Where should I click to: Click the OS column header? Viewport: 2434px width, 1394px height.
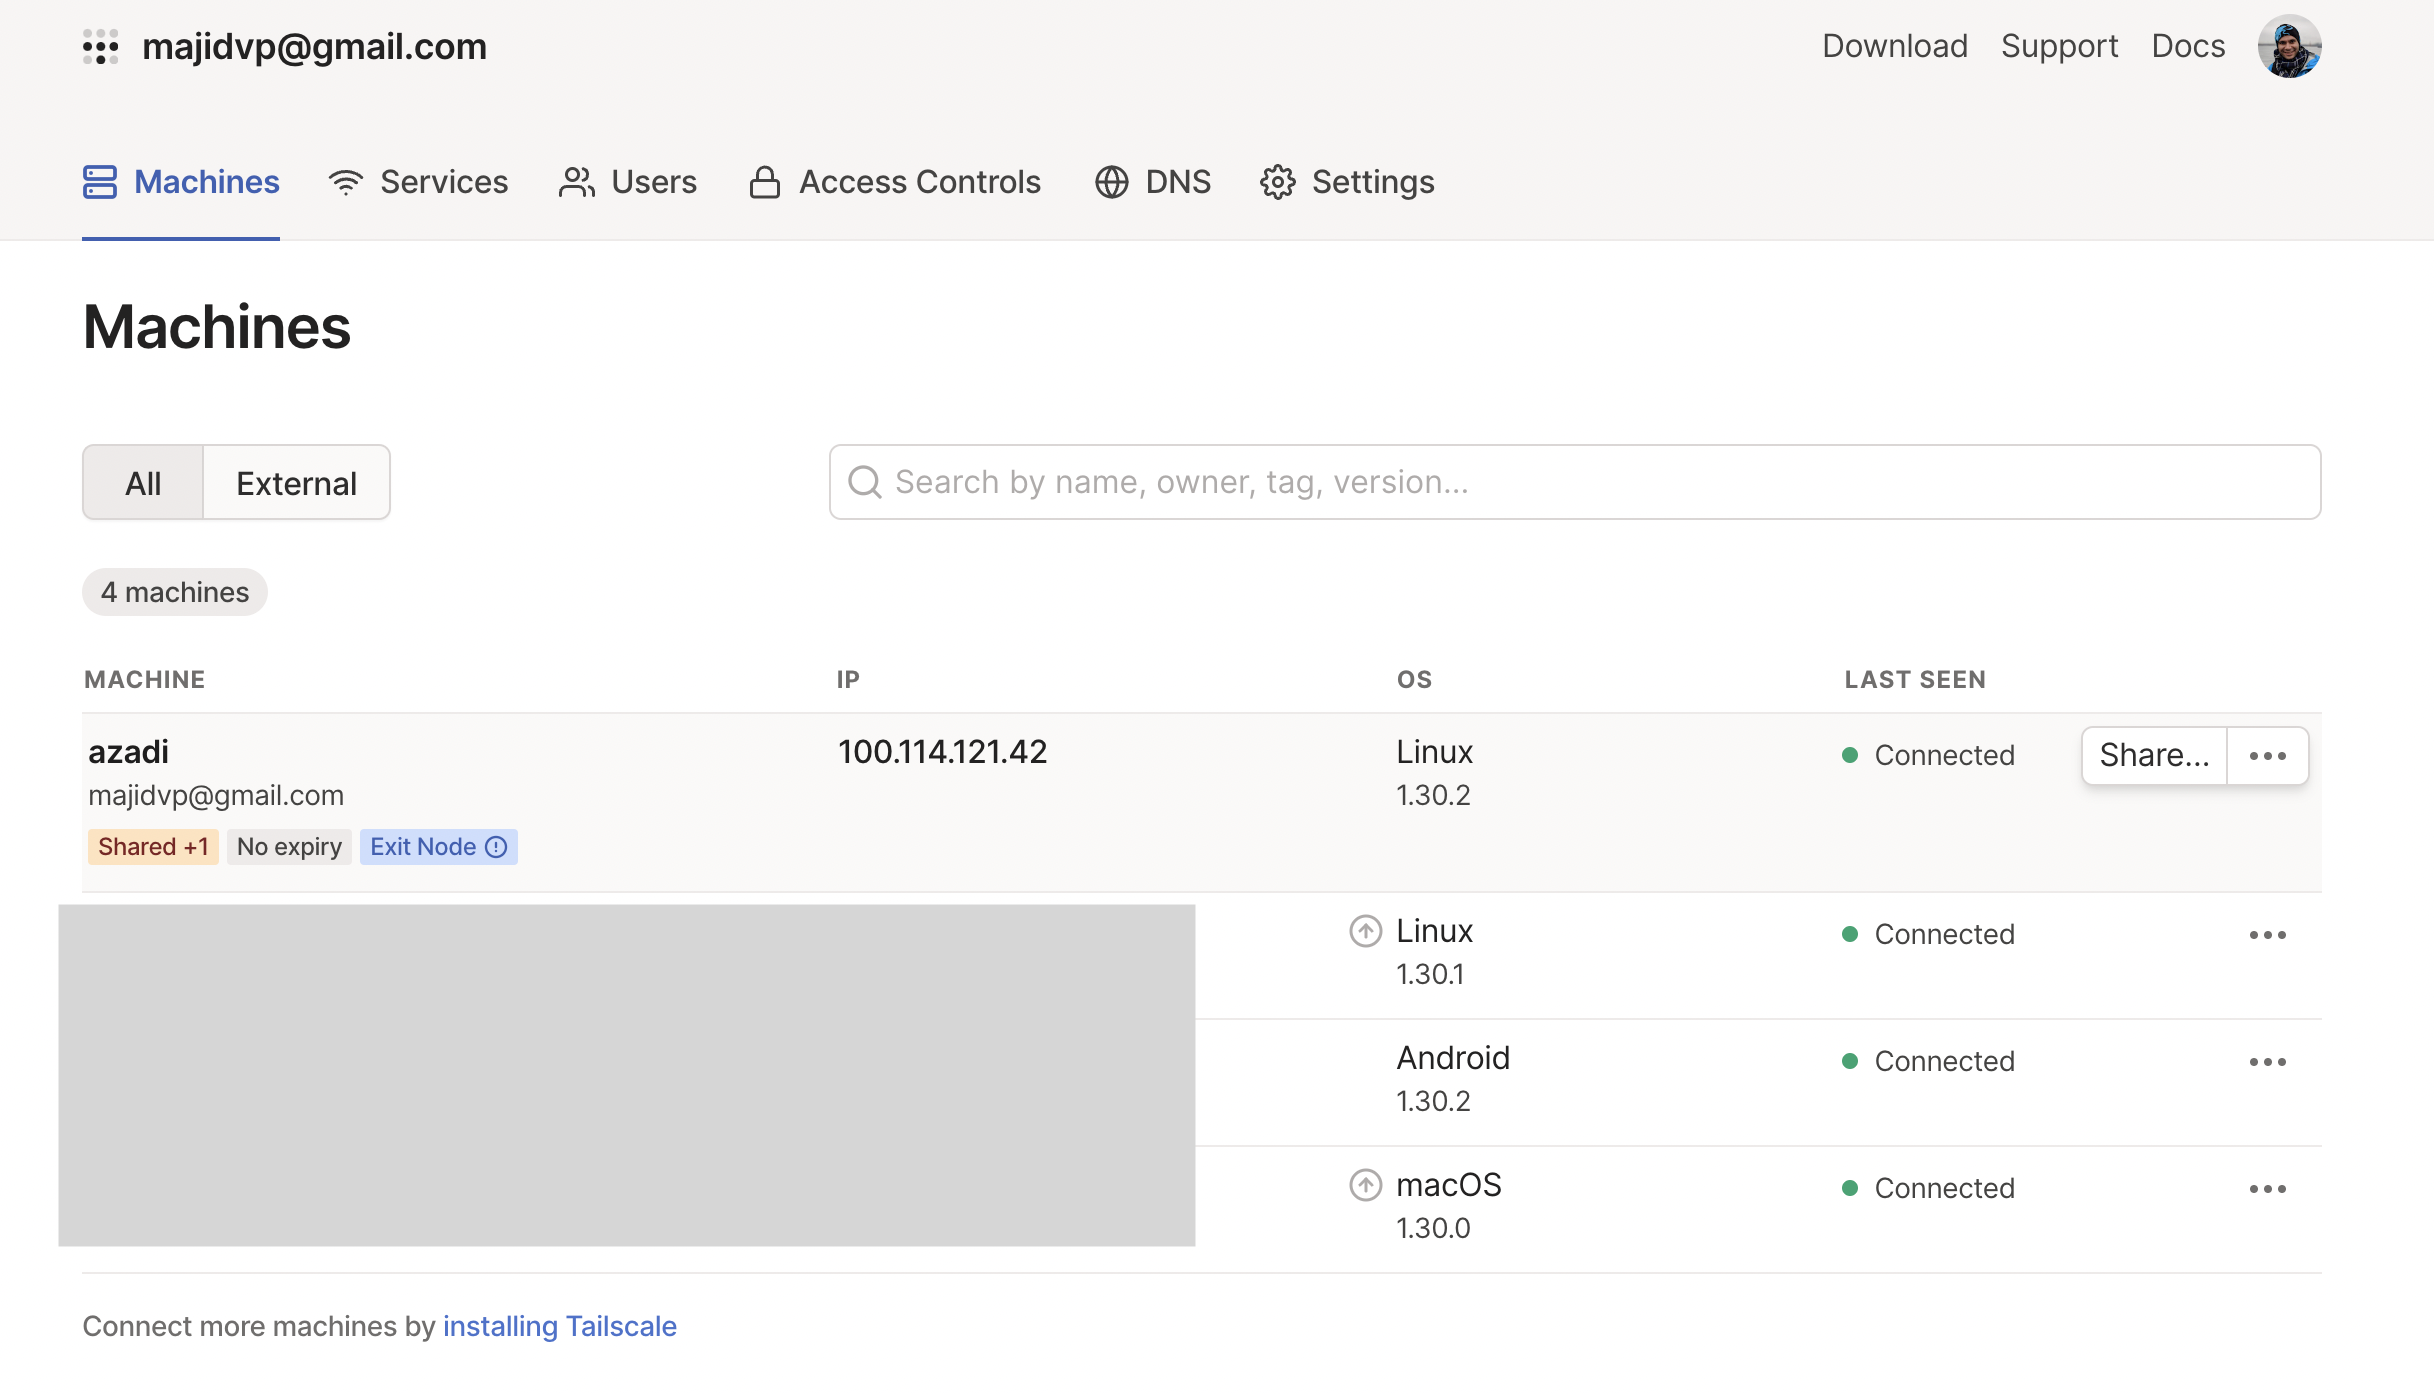[1414, 680]
